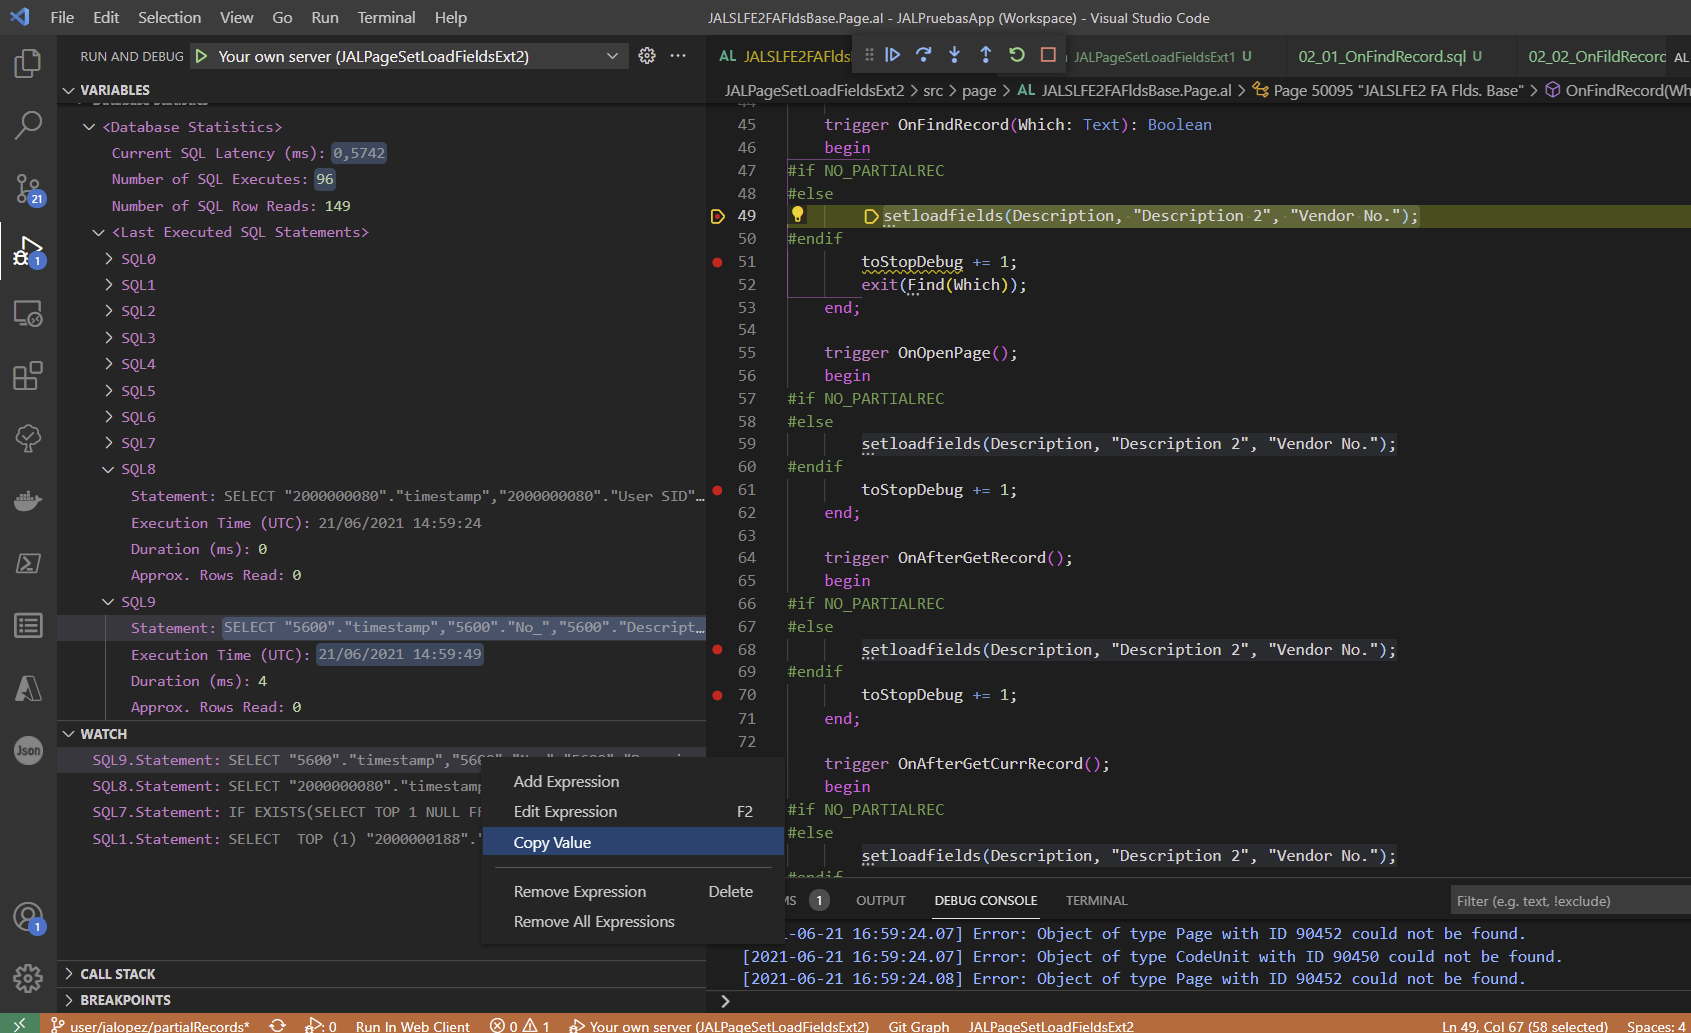Open the Search view icon
Screen dimensions: 1691x1033
pyautogui.click(x=28, y=125)
